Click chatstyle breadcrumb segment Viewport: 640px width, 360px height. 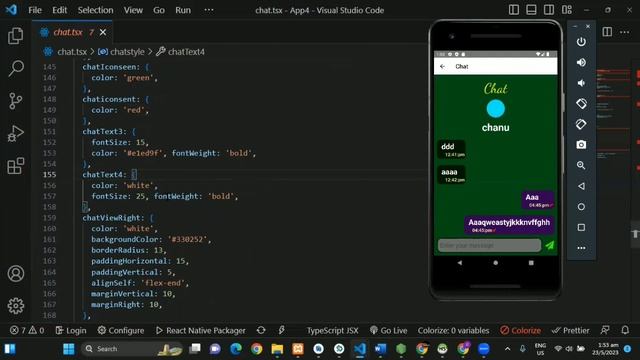(x=127, y=52)
